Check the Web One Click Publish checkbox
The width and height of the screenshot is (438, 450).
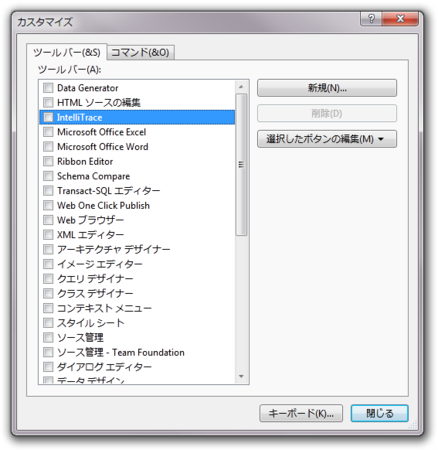pos(48,205)
